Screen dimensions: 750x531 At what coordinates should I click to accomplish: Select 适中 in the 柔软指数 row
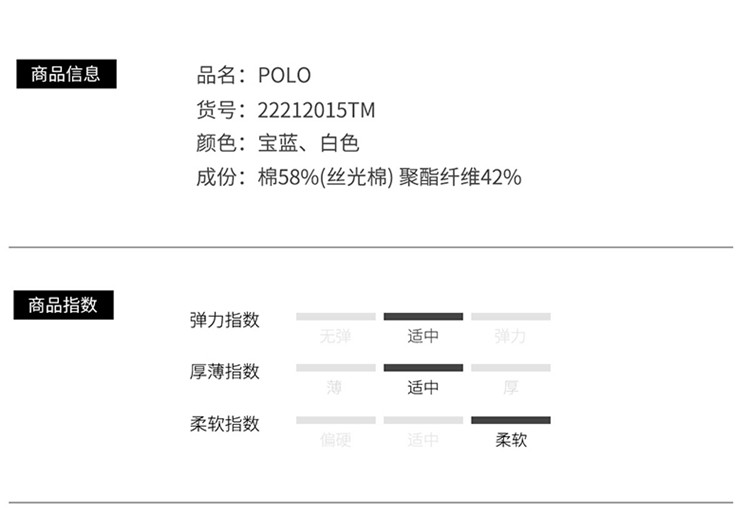tap(423, 440)
